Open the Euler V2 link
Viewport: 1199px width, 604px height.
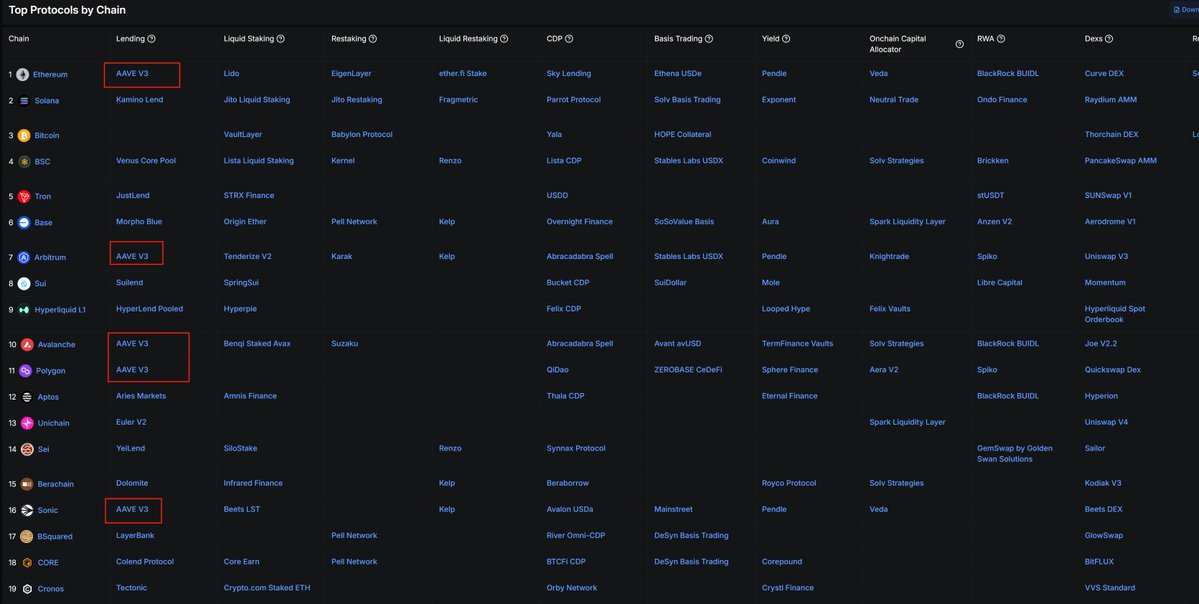(x=132, y=423)
